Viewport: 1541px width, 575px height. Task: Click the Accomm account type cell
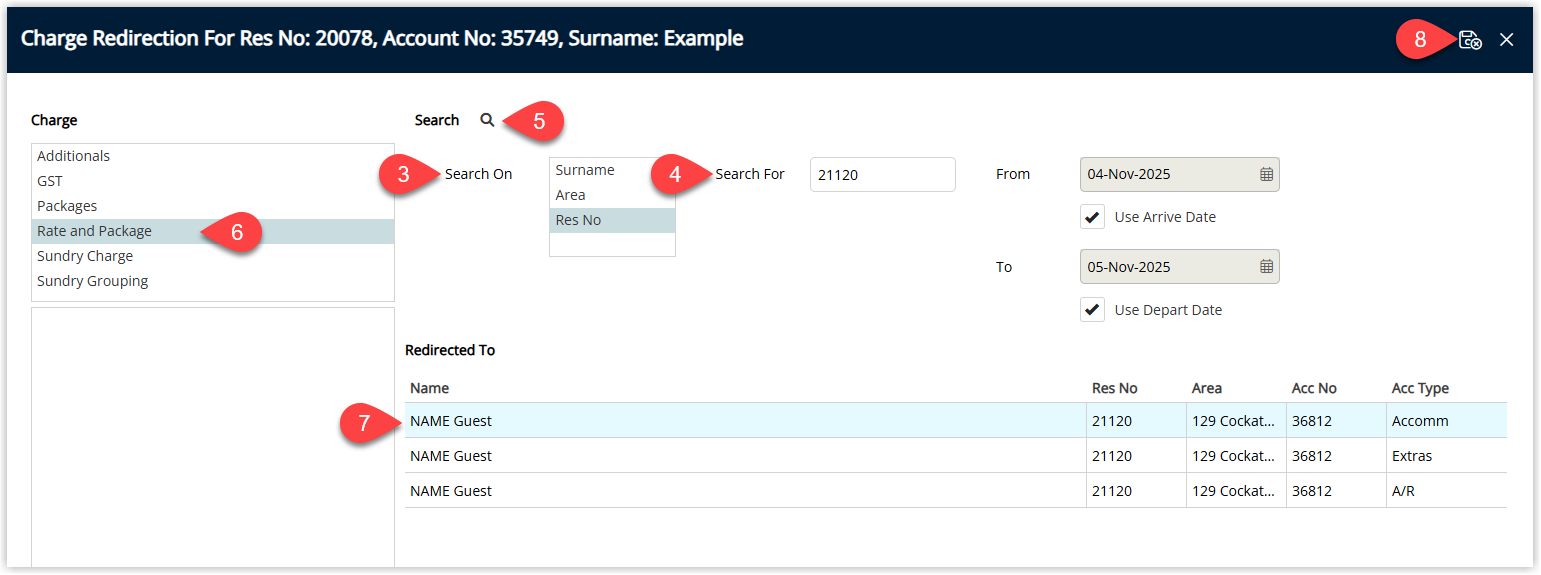(x=1446, y=421)
